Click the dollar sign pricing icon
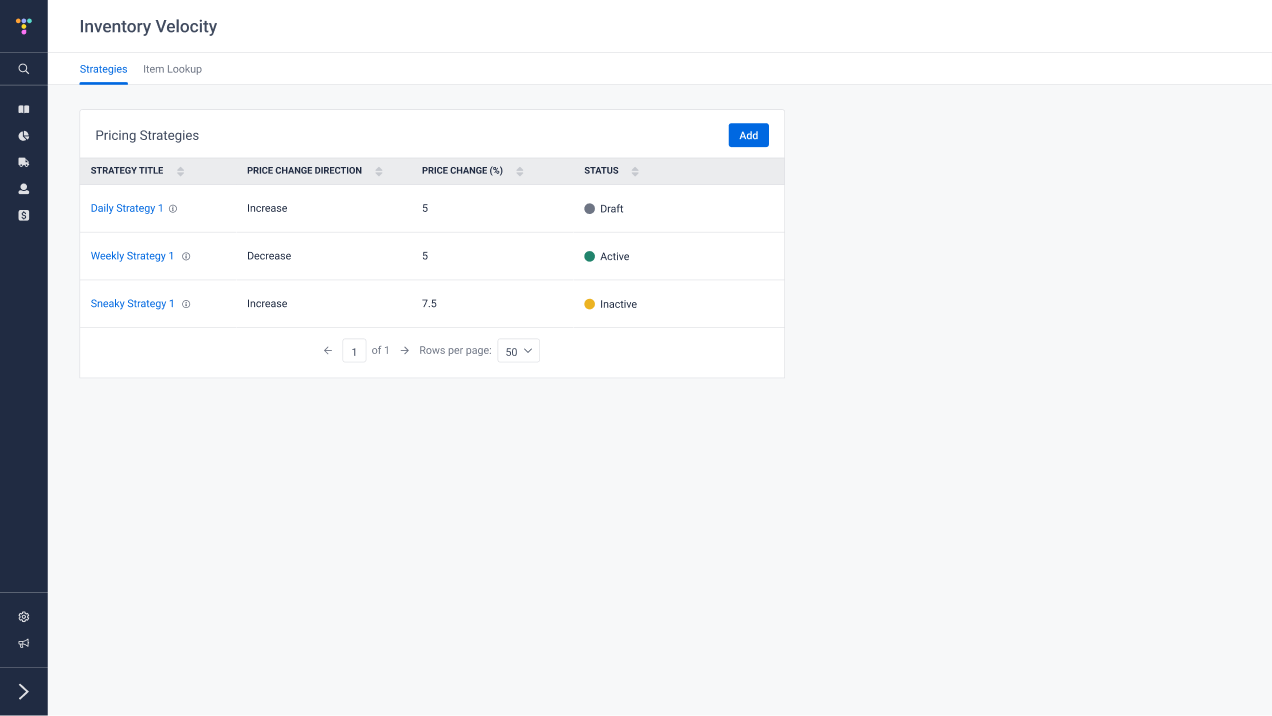The height and width of the screenshot is (716, 1272). (x=24, y=215)
